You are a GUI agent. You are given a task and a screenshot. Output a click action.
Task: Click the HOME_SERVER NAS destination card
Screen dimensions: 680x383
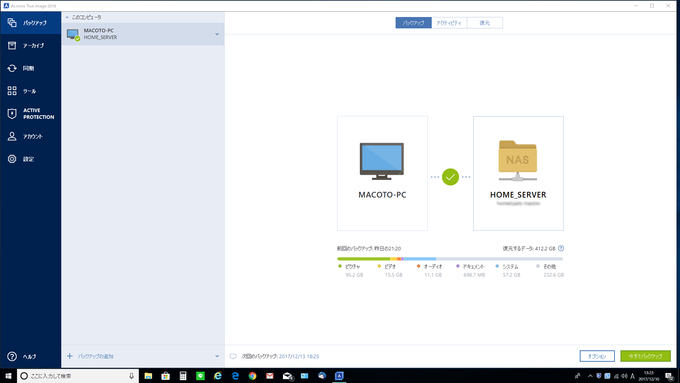pos(518,173)
